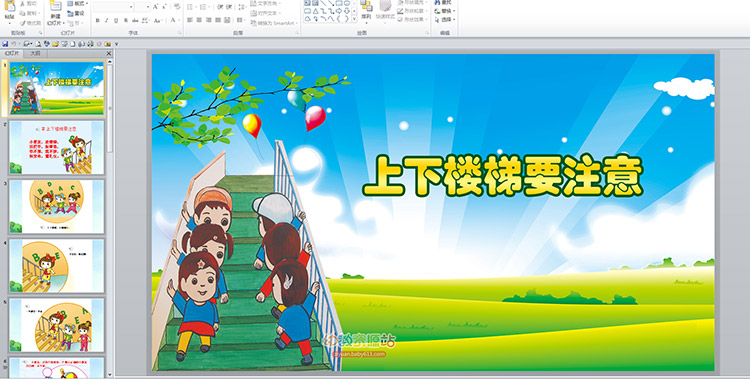Open the font color picker
Image resolution: width=750 pixels, height=379 pixels.
click(175, 20)
